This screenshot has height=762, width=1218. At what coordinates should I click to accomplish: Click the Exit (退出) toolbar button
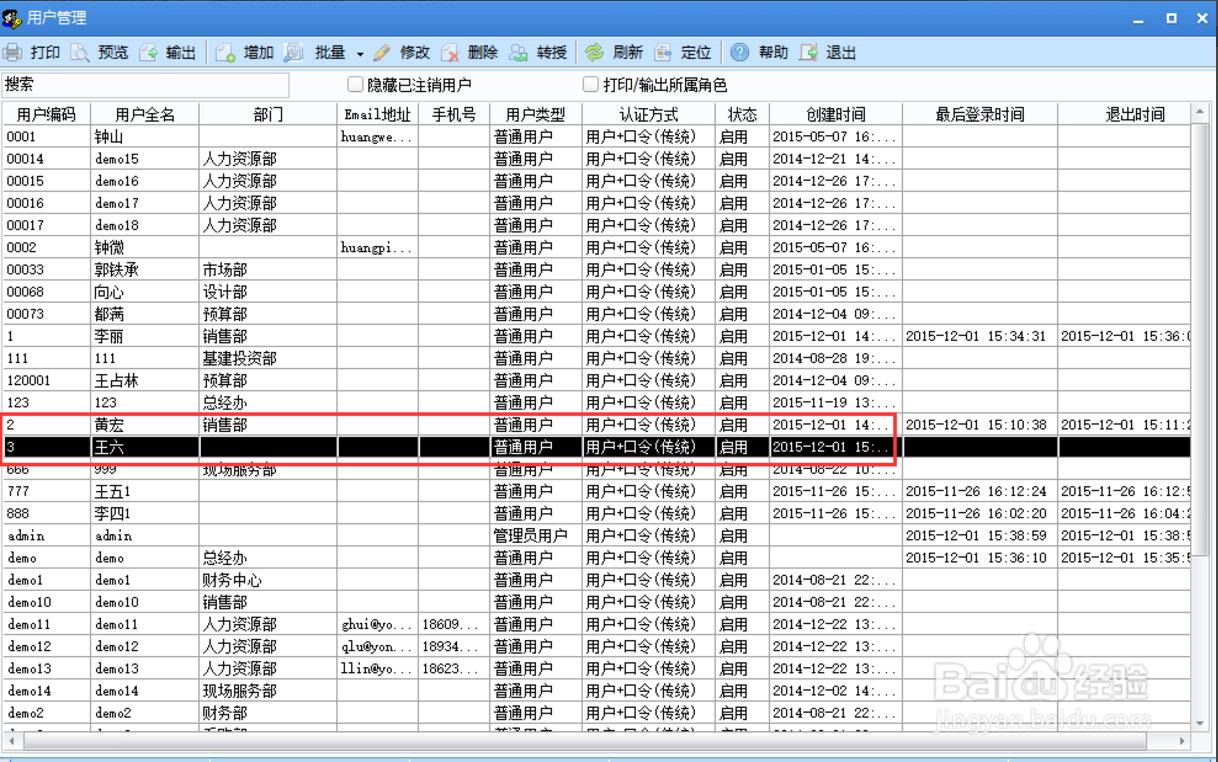point(809,53)
